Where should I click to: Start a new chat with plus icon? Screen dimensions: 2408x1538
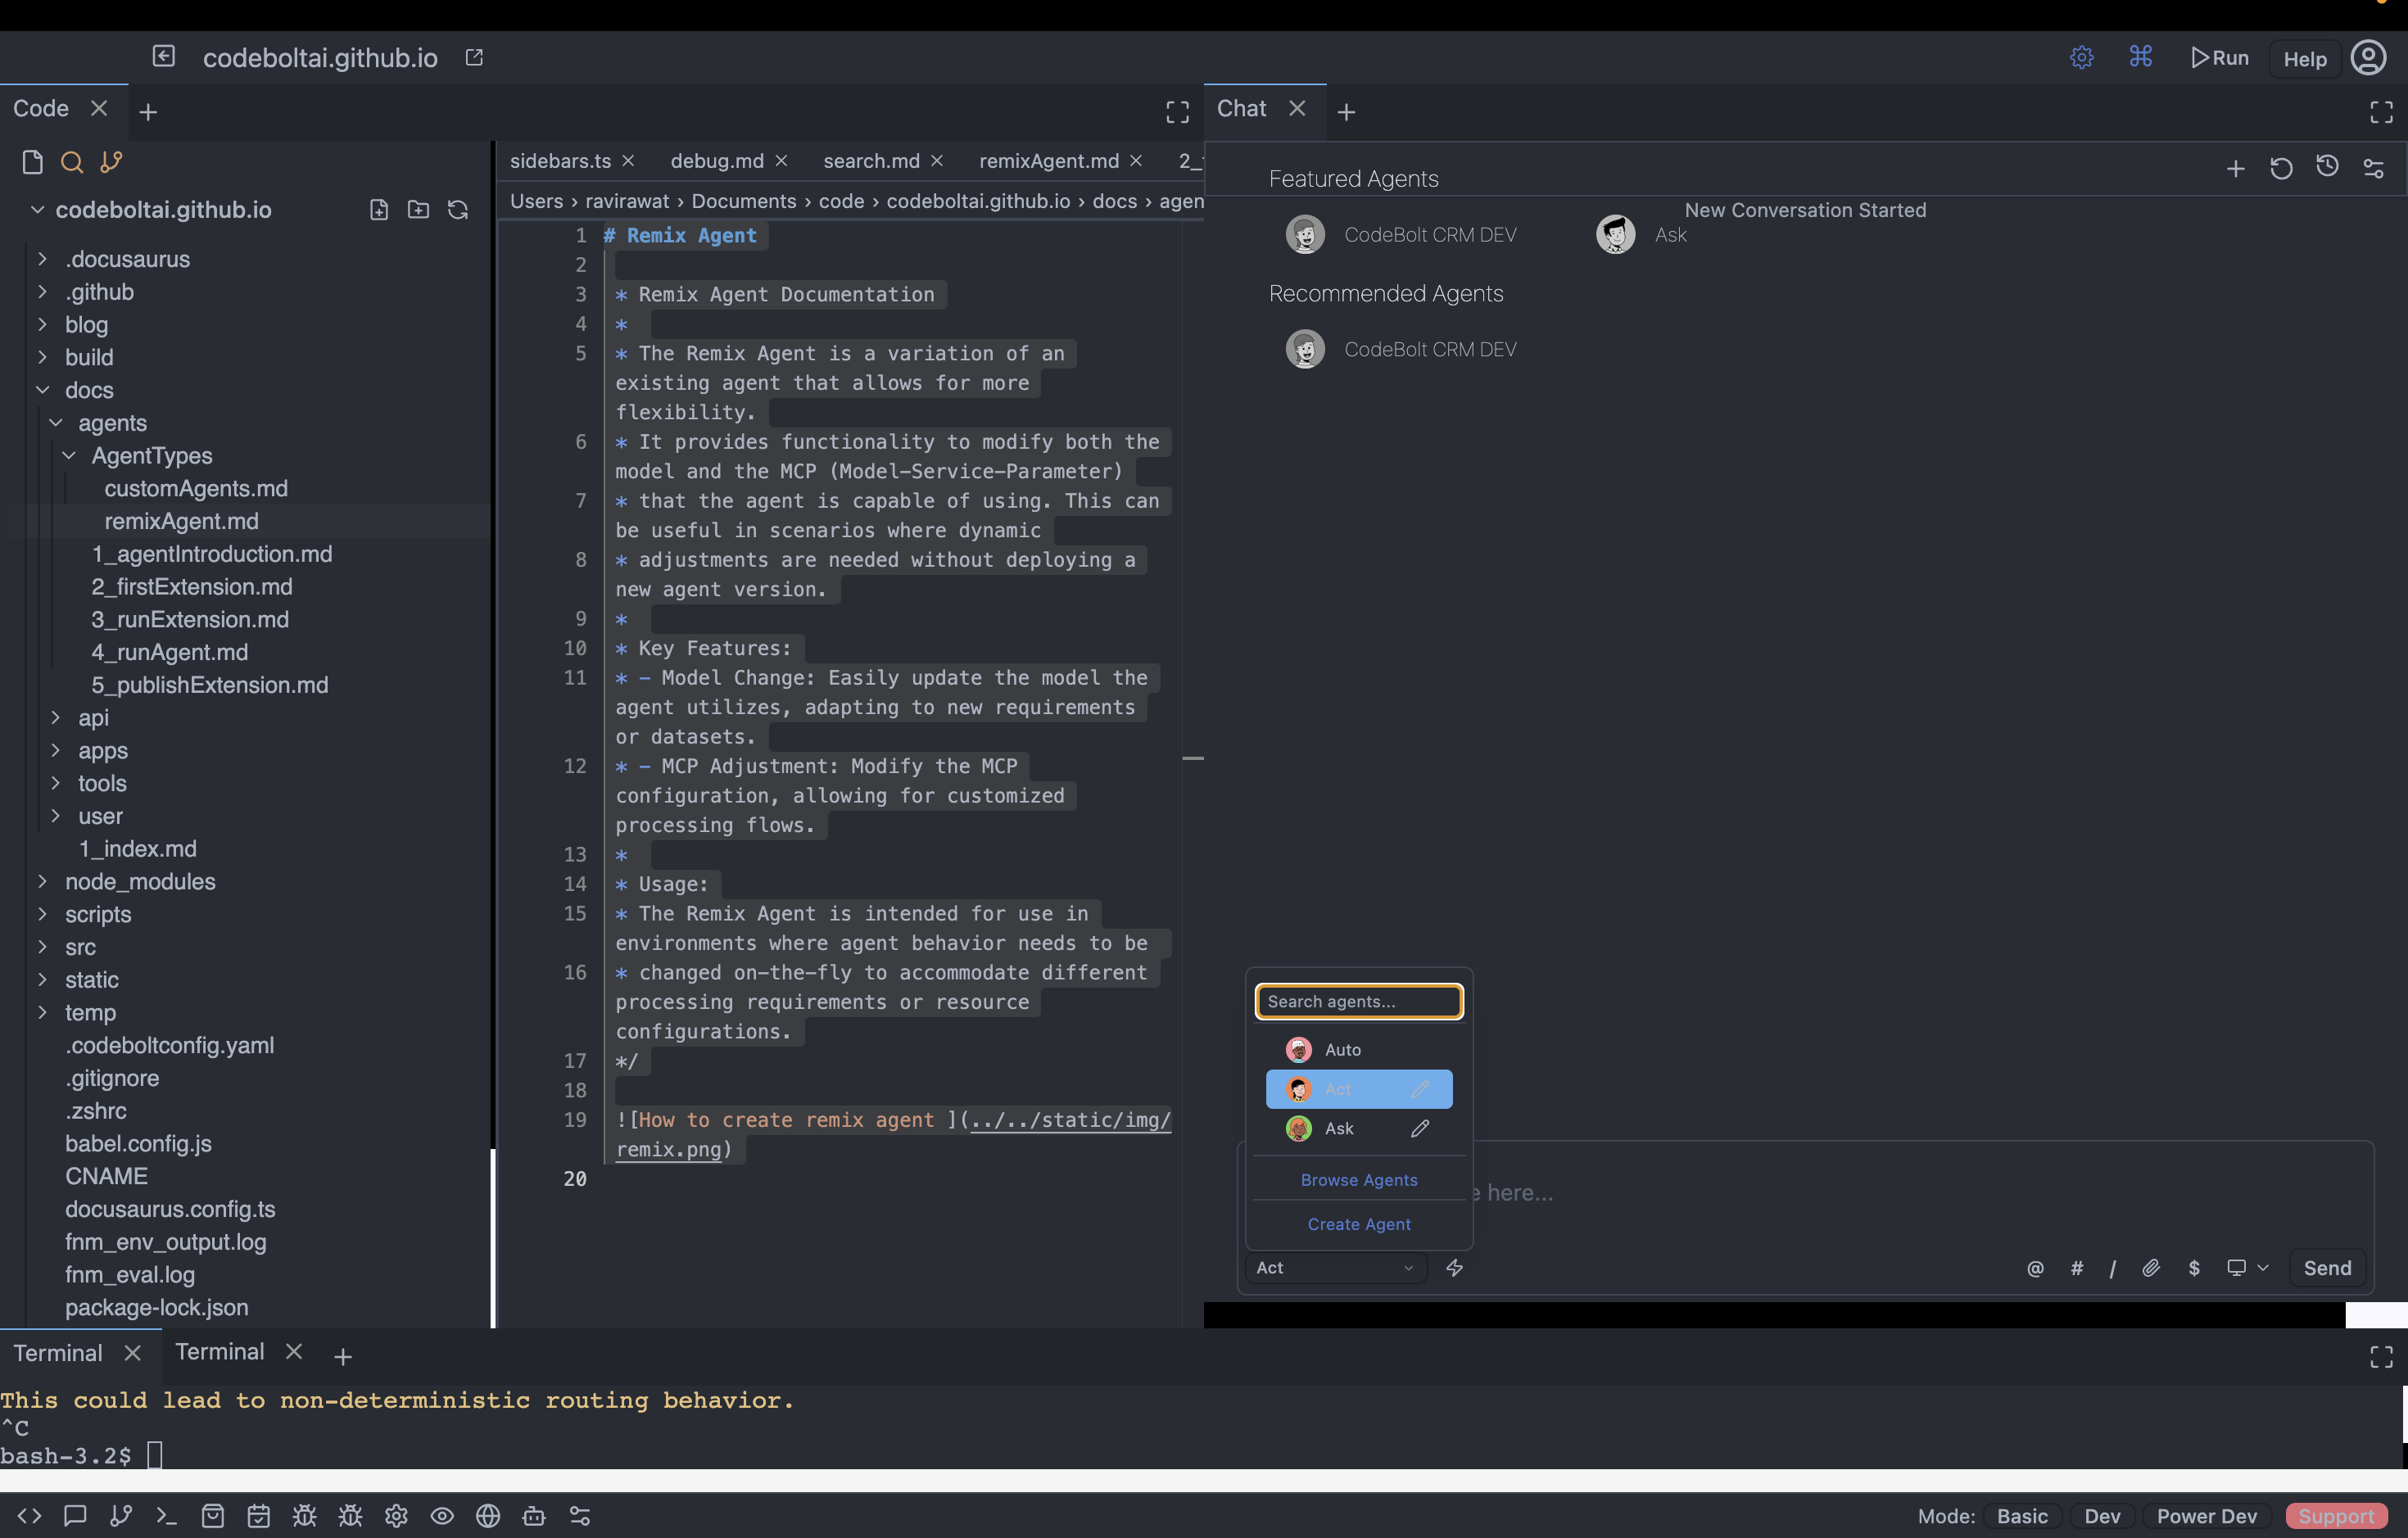point(2236,169)
